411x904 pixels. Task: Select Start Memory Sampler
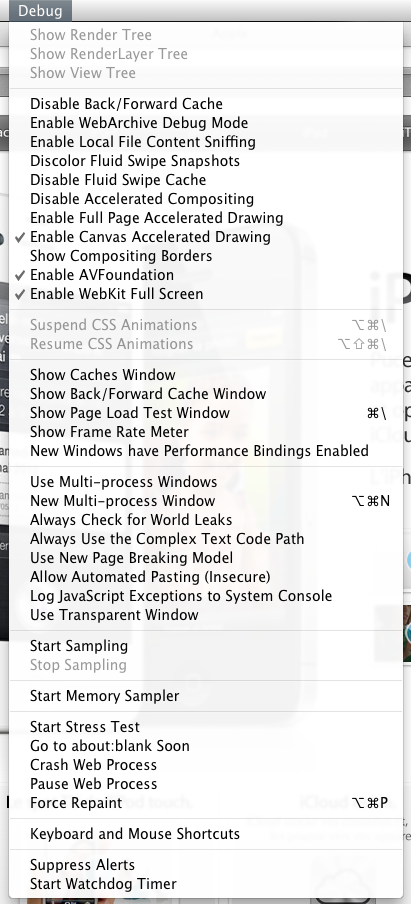tap(206, 696)
